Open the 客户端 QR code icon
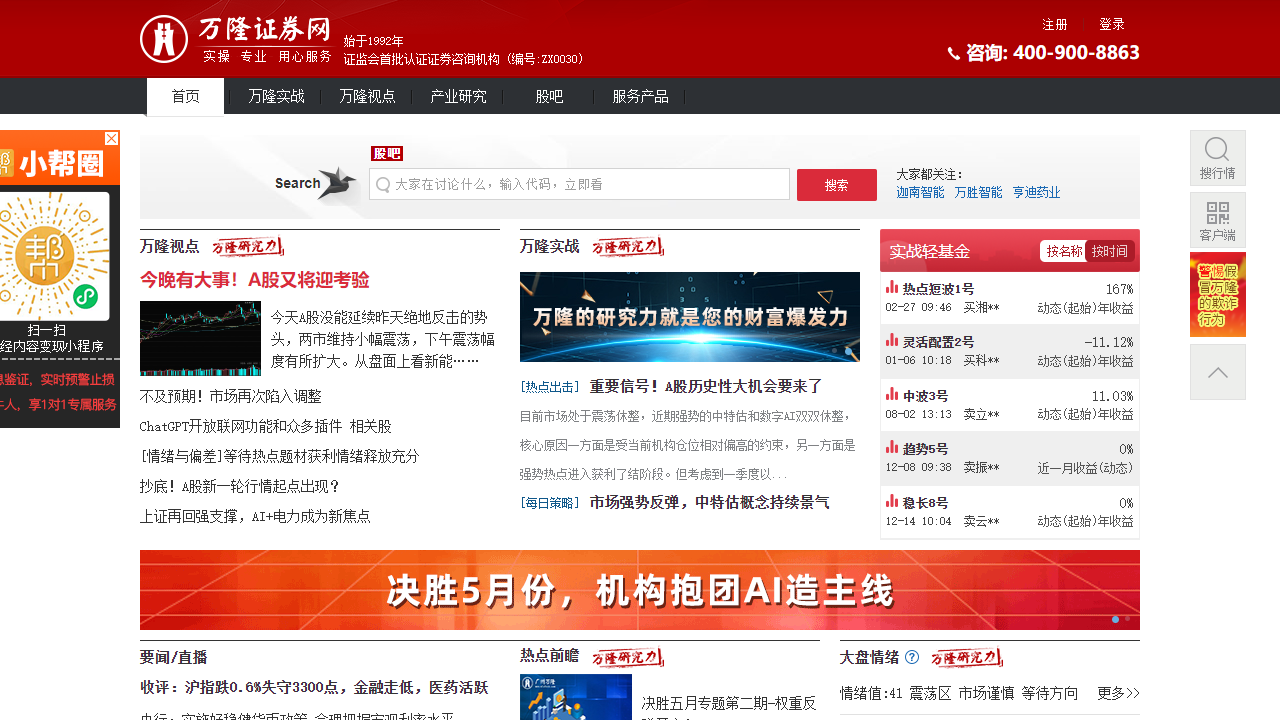This screenshot has height=720, width=1280. [x=1217, y=220]
